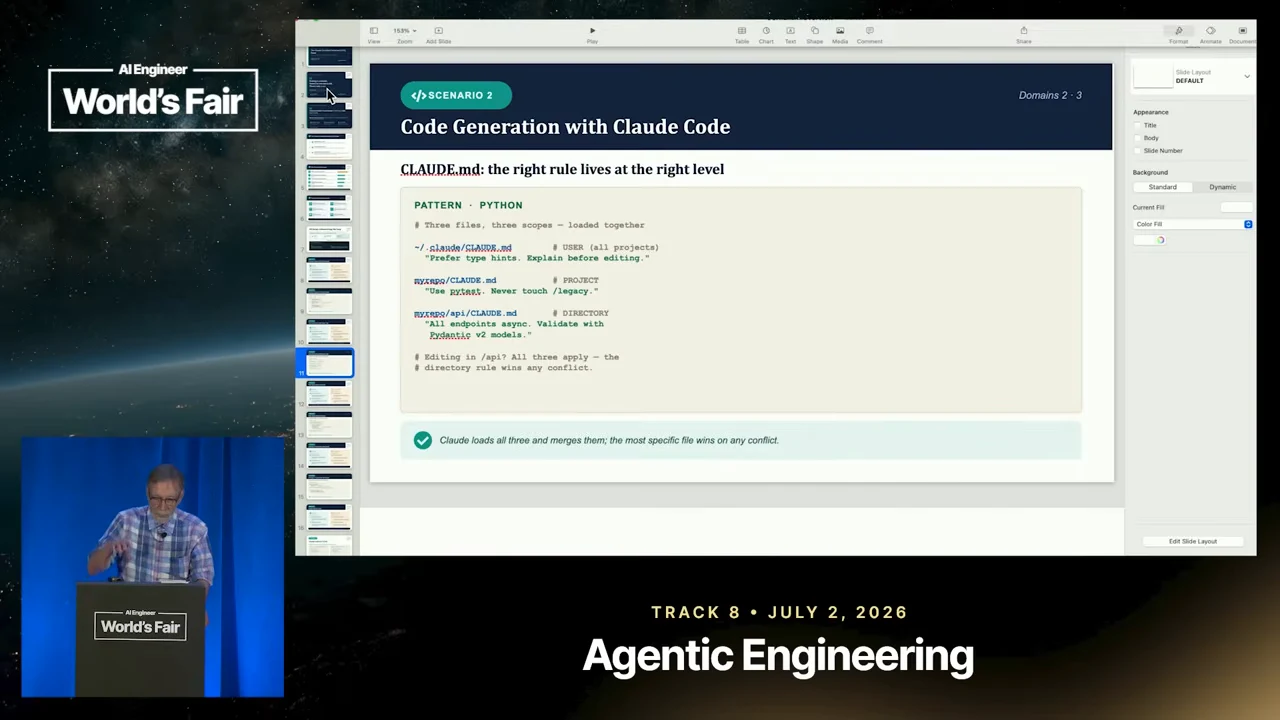Select slide 16 thumbnail in navigator
The width and height of the screenshot is (1280, 720).
point(329,517)
